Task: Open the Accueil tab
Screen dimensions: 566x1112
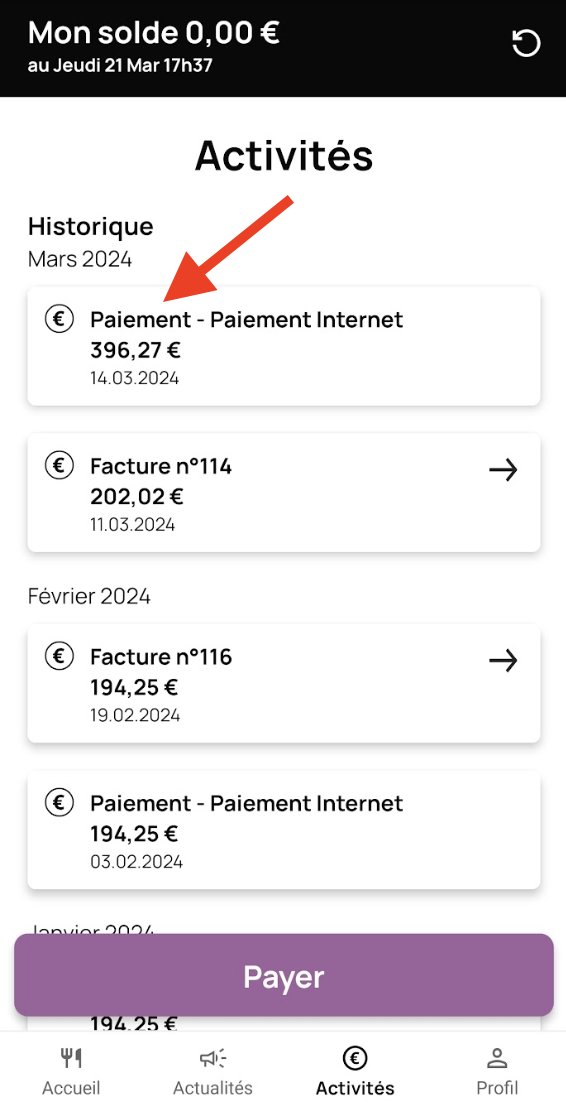Action: click(x=71, y=1072)
